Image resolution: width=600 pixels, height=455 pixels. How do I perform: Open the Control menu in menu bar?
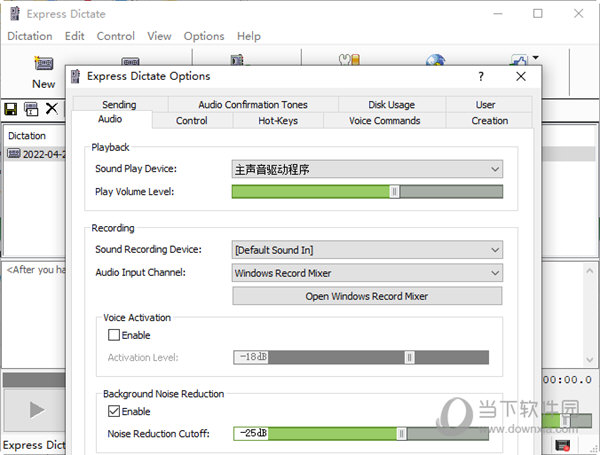pyautogui.click(x=116, y=36)
